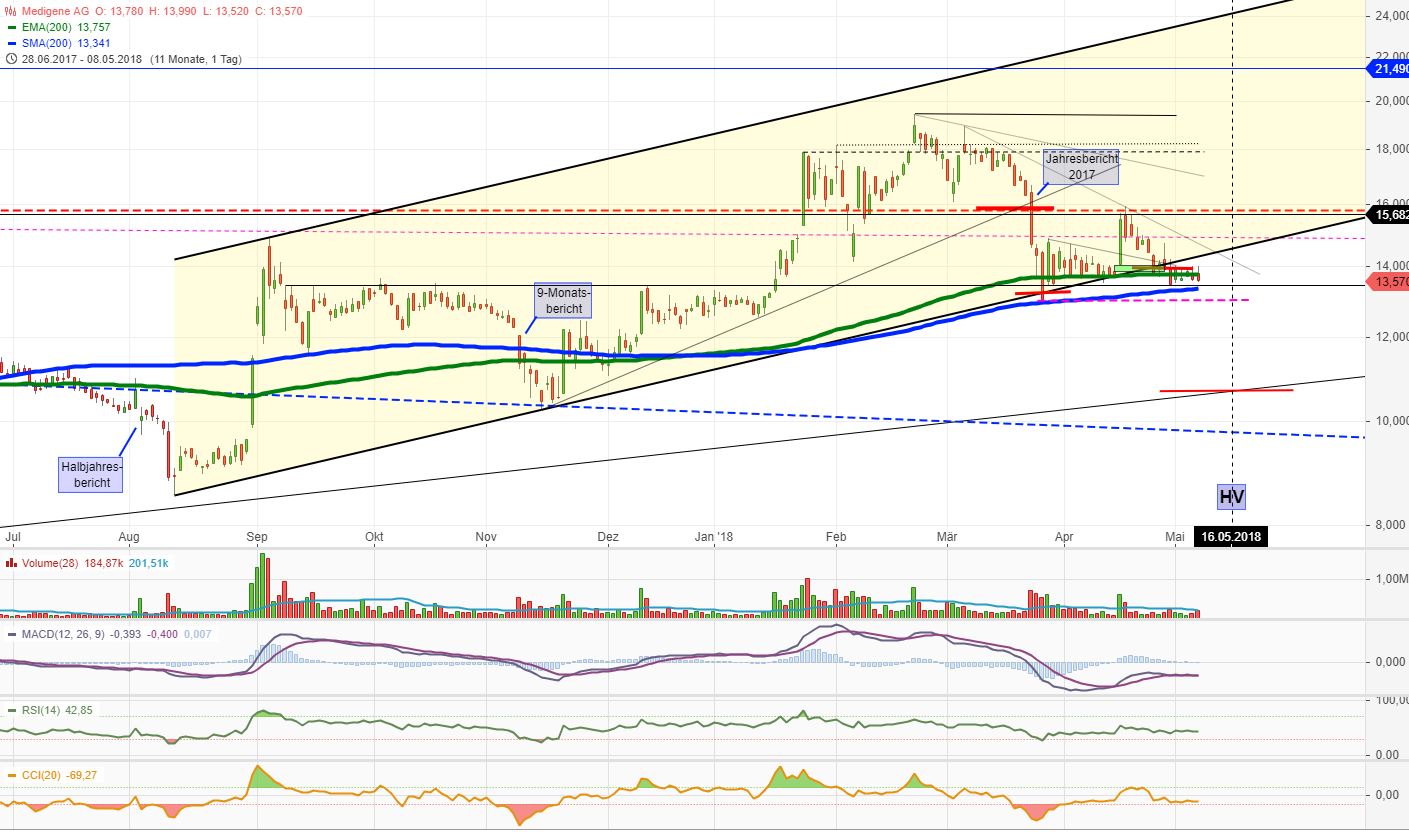The width and height of the screenshot is (1409, 832).
Task: Select the Jahresbericht 2017 annotation box
Action: pos(1081,167)
